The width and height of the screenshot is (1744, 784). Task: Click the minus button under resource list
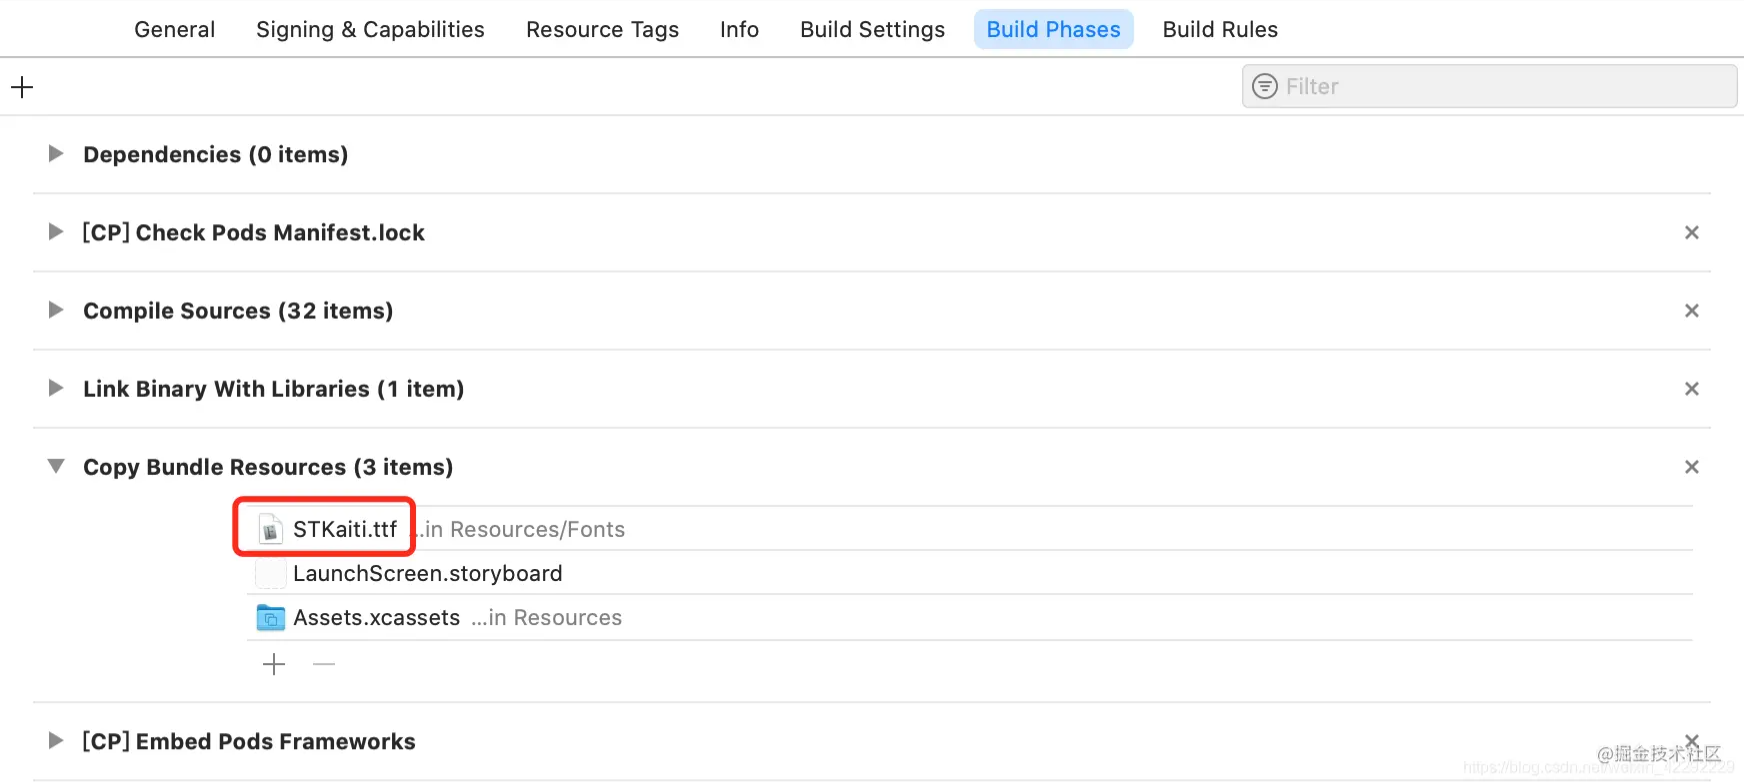coord(324,665)
